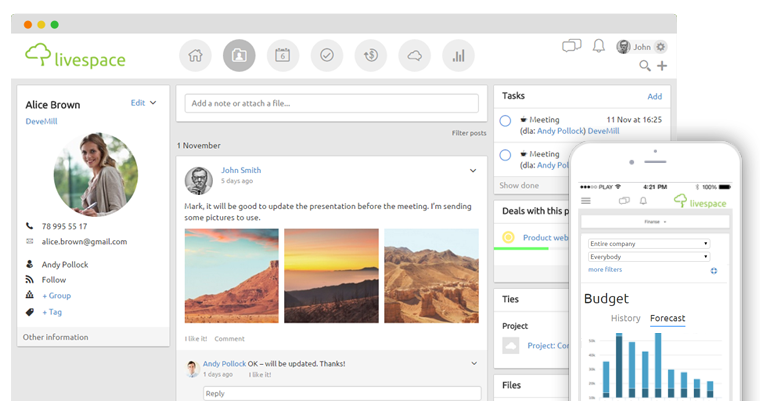
Task: Click the green deal progress bar
Action: (521, 248)
